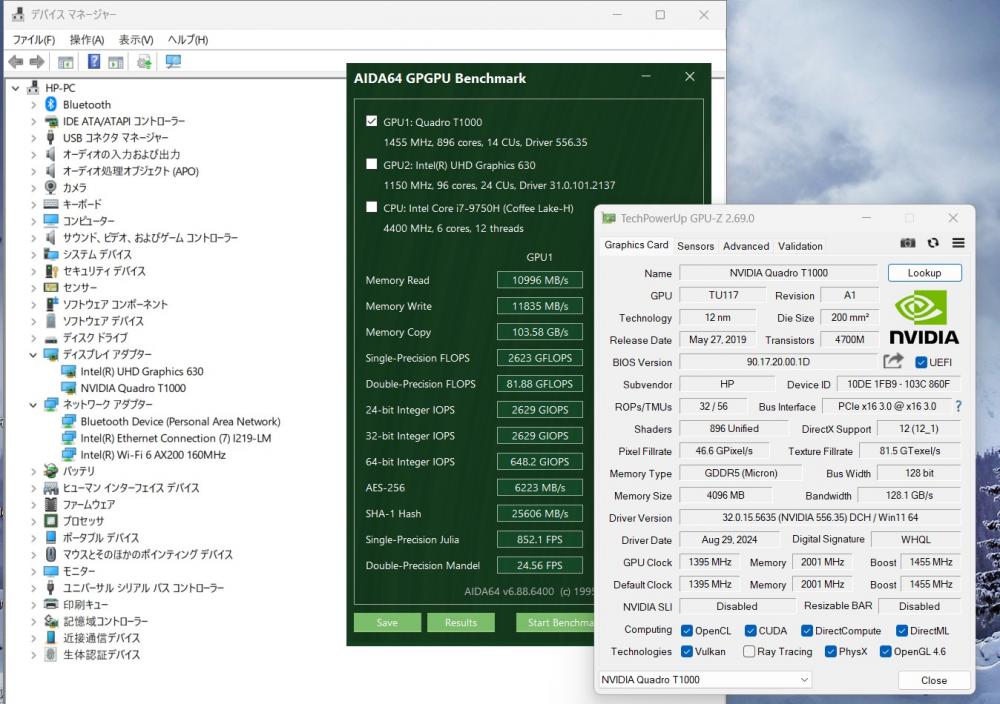Select Intel(R) Wi-Fi 6 AX200 160MHz device
The width and height of the screenshot is (1000, 704).
(152, 455)
